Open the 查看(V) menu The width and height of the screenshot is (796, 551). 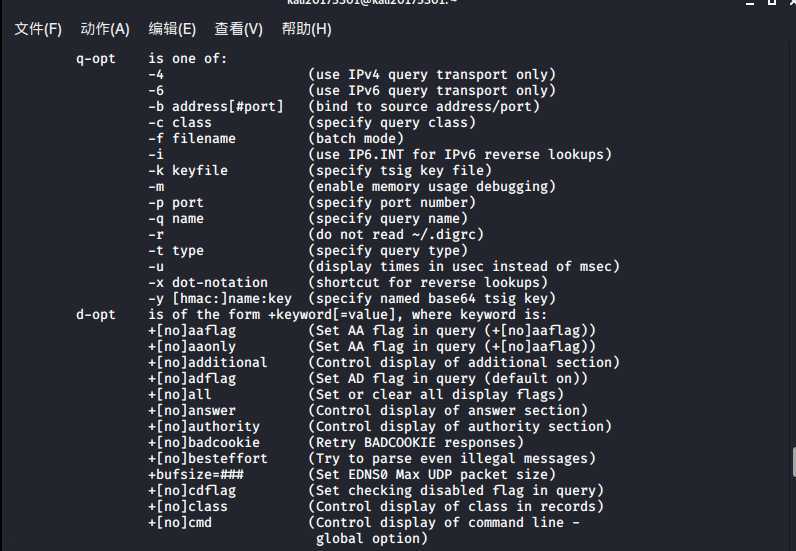click(x=239, y=29)
